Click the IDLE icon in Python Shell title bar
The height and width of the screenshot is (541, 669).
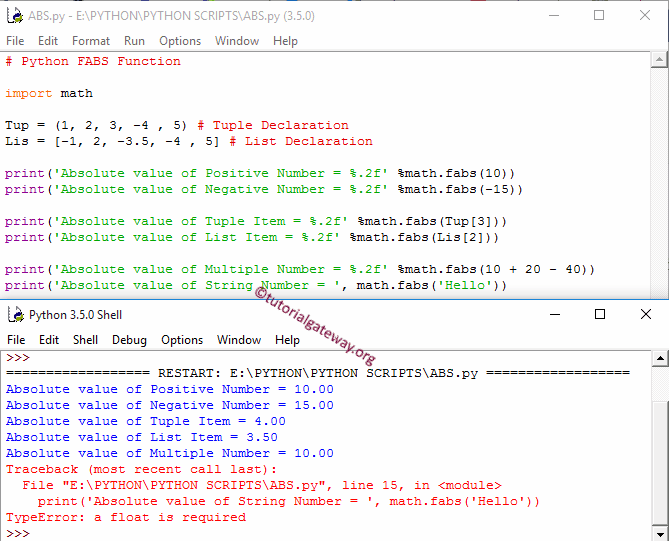tap(16, 315)
